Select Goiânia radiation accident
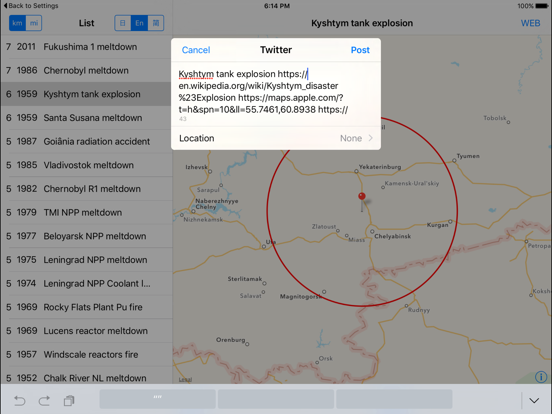 (86, 141)
